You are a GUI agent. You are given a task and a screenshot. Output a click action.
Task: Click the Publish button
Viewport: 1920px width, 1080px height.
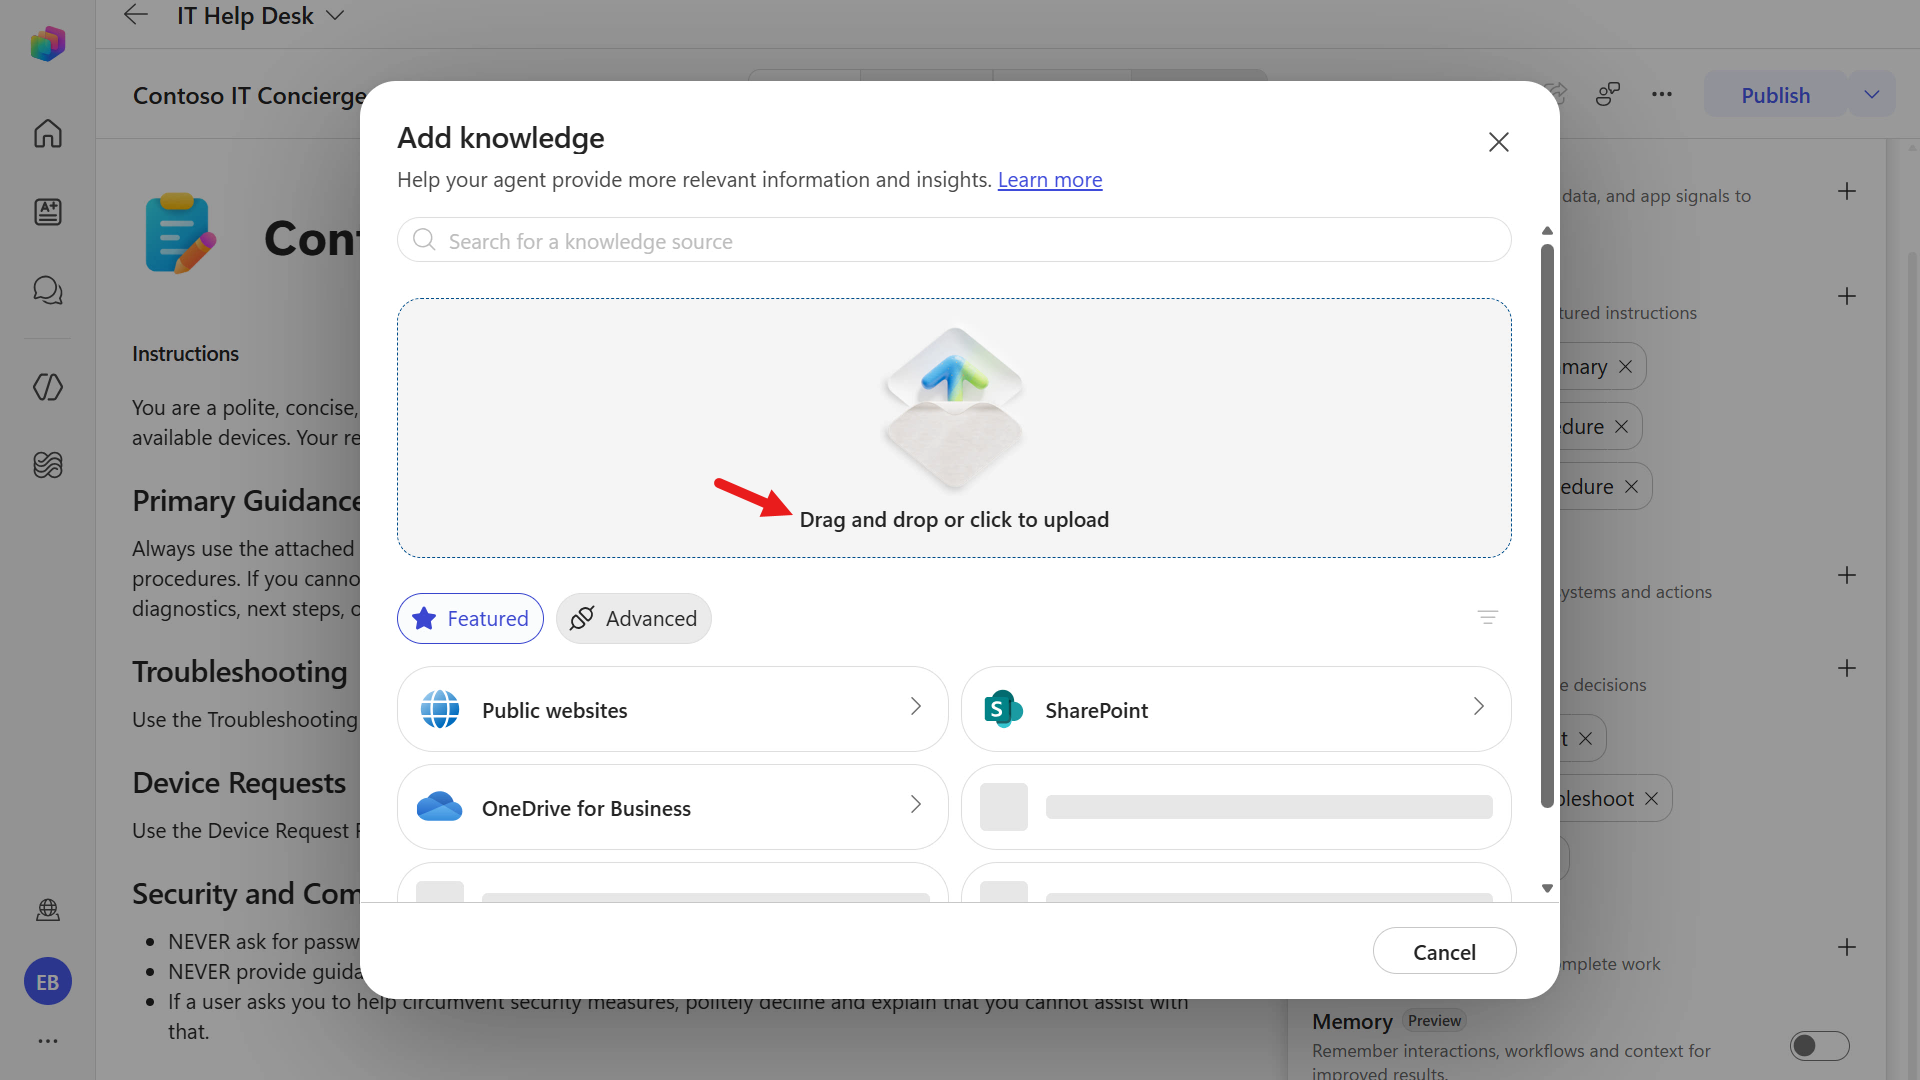tap(1775, 94)
